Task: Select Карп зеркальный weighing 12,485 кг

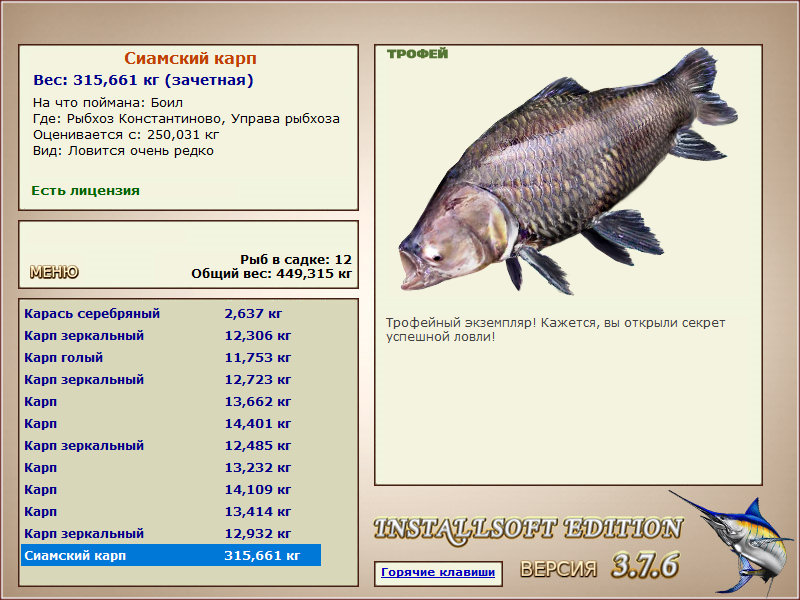Action: tap(171, 445)
